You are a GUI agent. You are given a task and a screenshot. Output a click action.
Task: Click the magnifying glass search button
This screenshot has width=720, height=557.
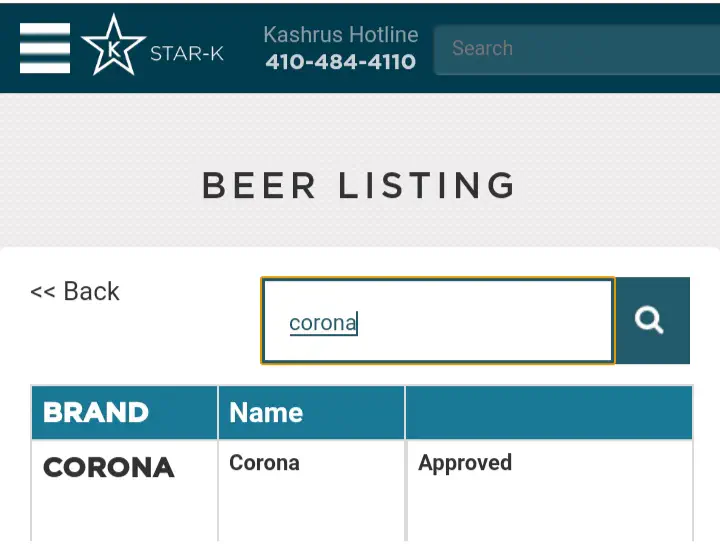(651, 320)
